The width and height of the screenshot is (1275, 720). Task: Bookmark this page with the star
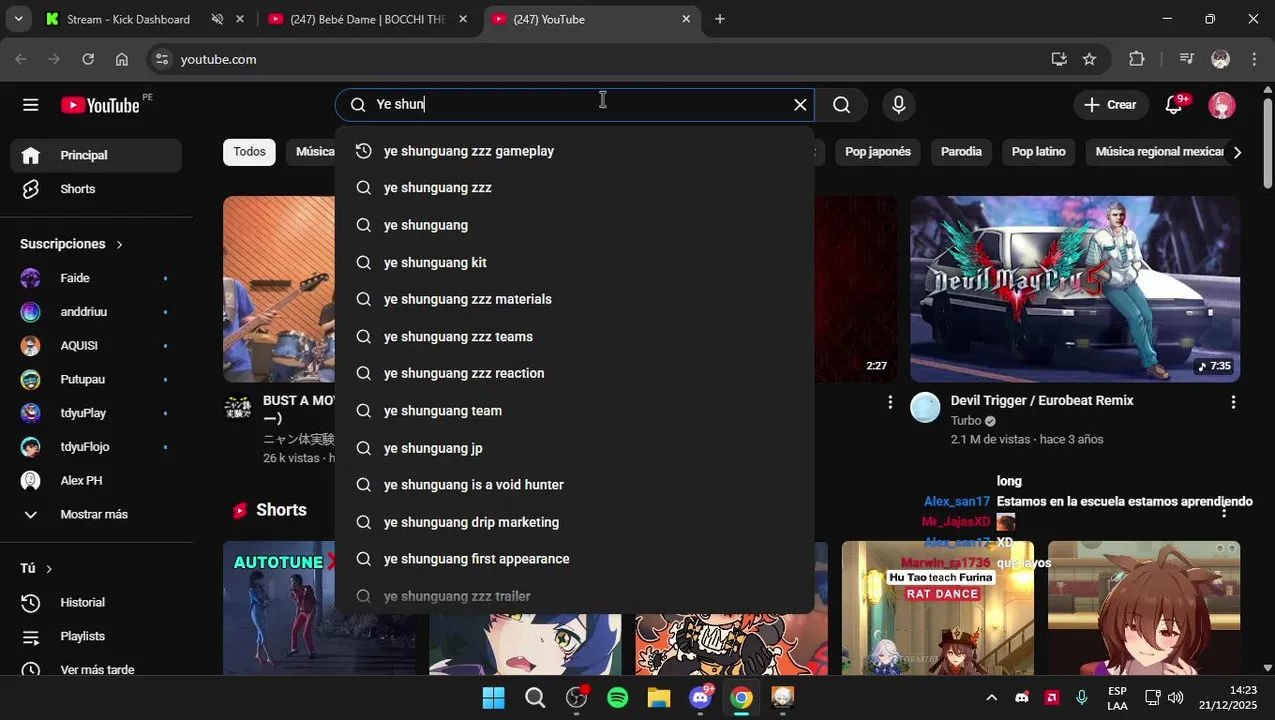click(1089, 59)
